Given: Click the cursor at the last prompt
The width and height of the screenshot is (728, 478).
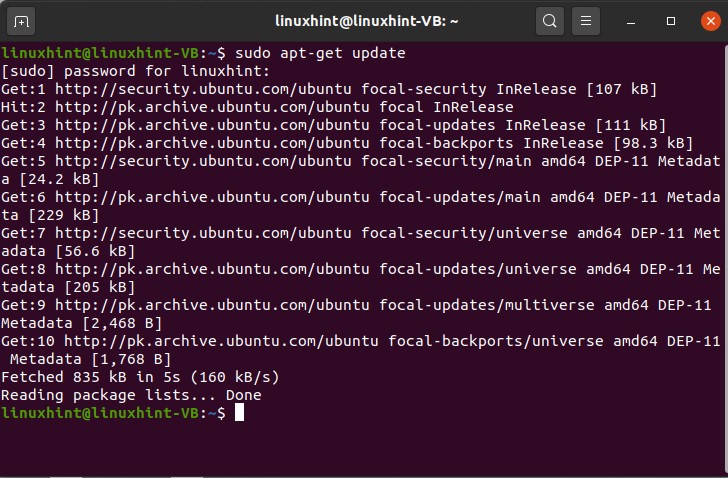Looking at the screenshot, I should point(239,413).
